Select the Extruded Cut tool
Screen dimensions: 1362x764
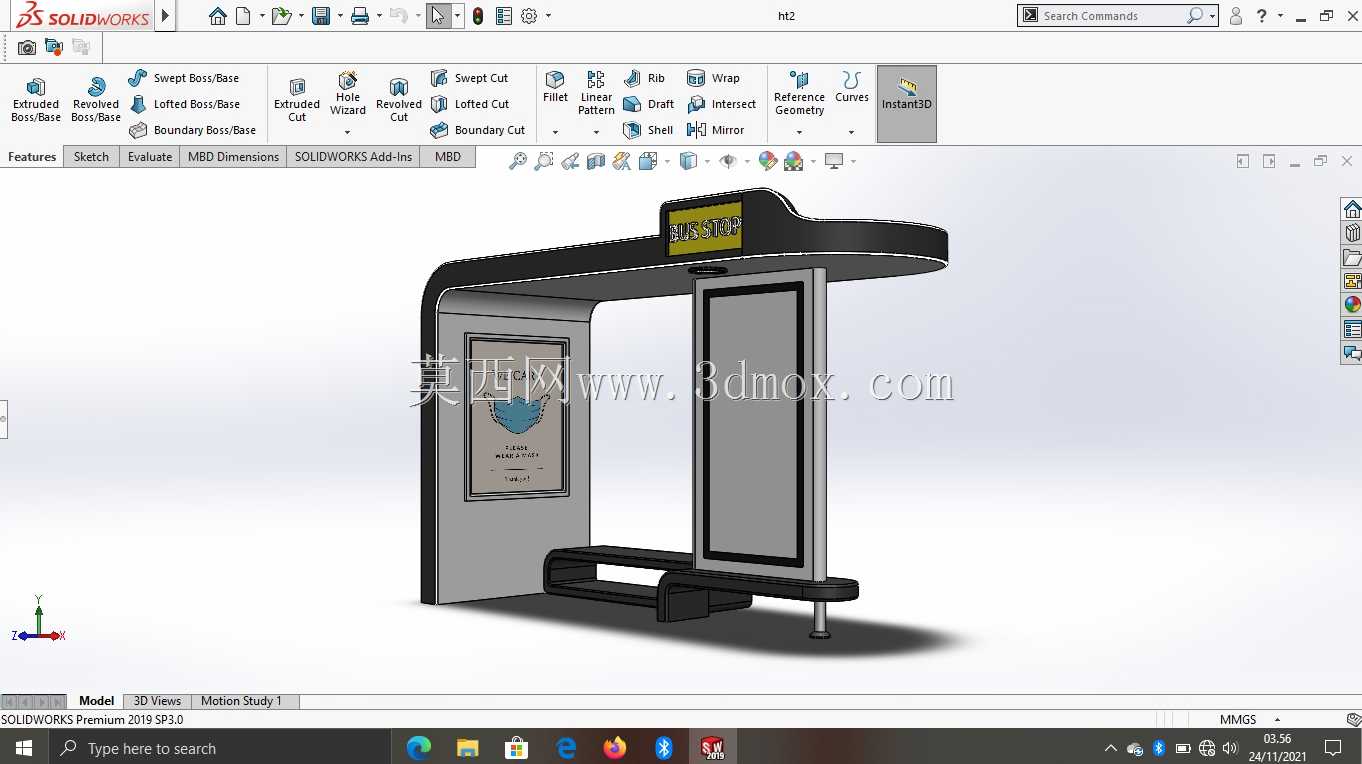click(297, 100)
